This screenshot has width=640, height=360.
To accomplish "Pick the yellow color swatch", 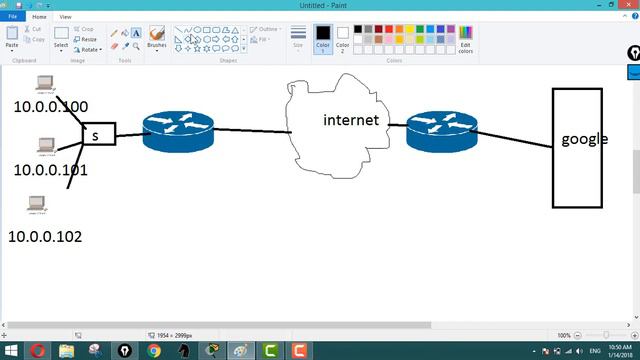I will click(409, 29).
